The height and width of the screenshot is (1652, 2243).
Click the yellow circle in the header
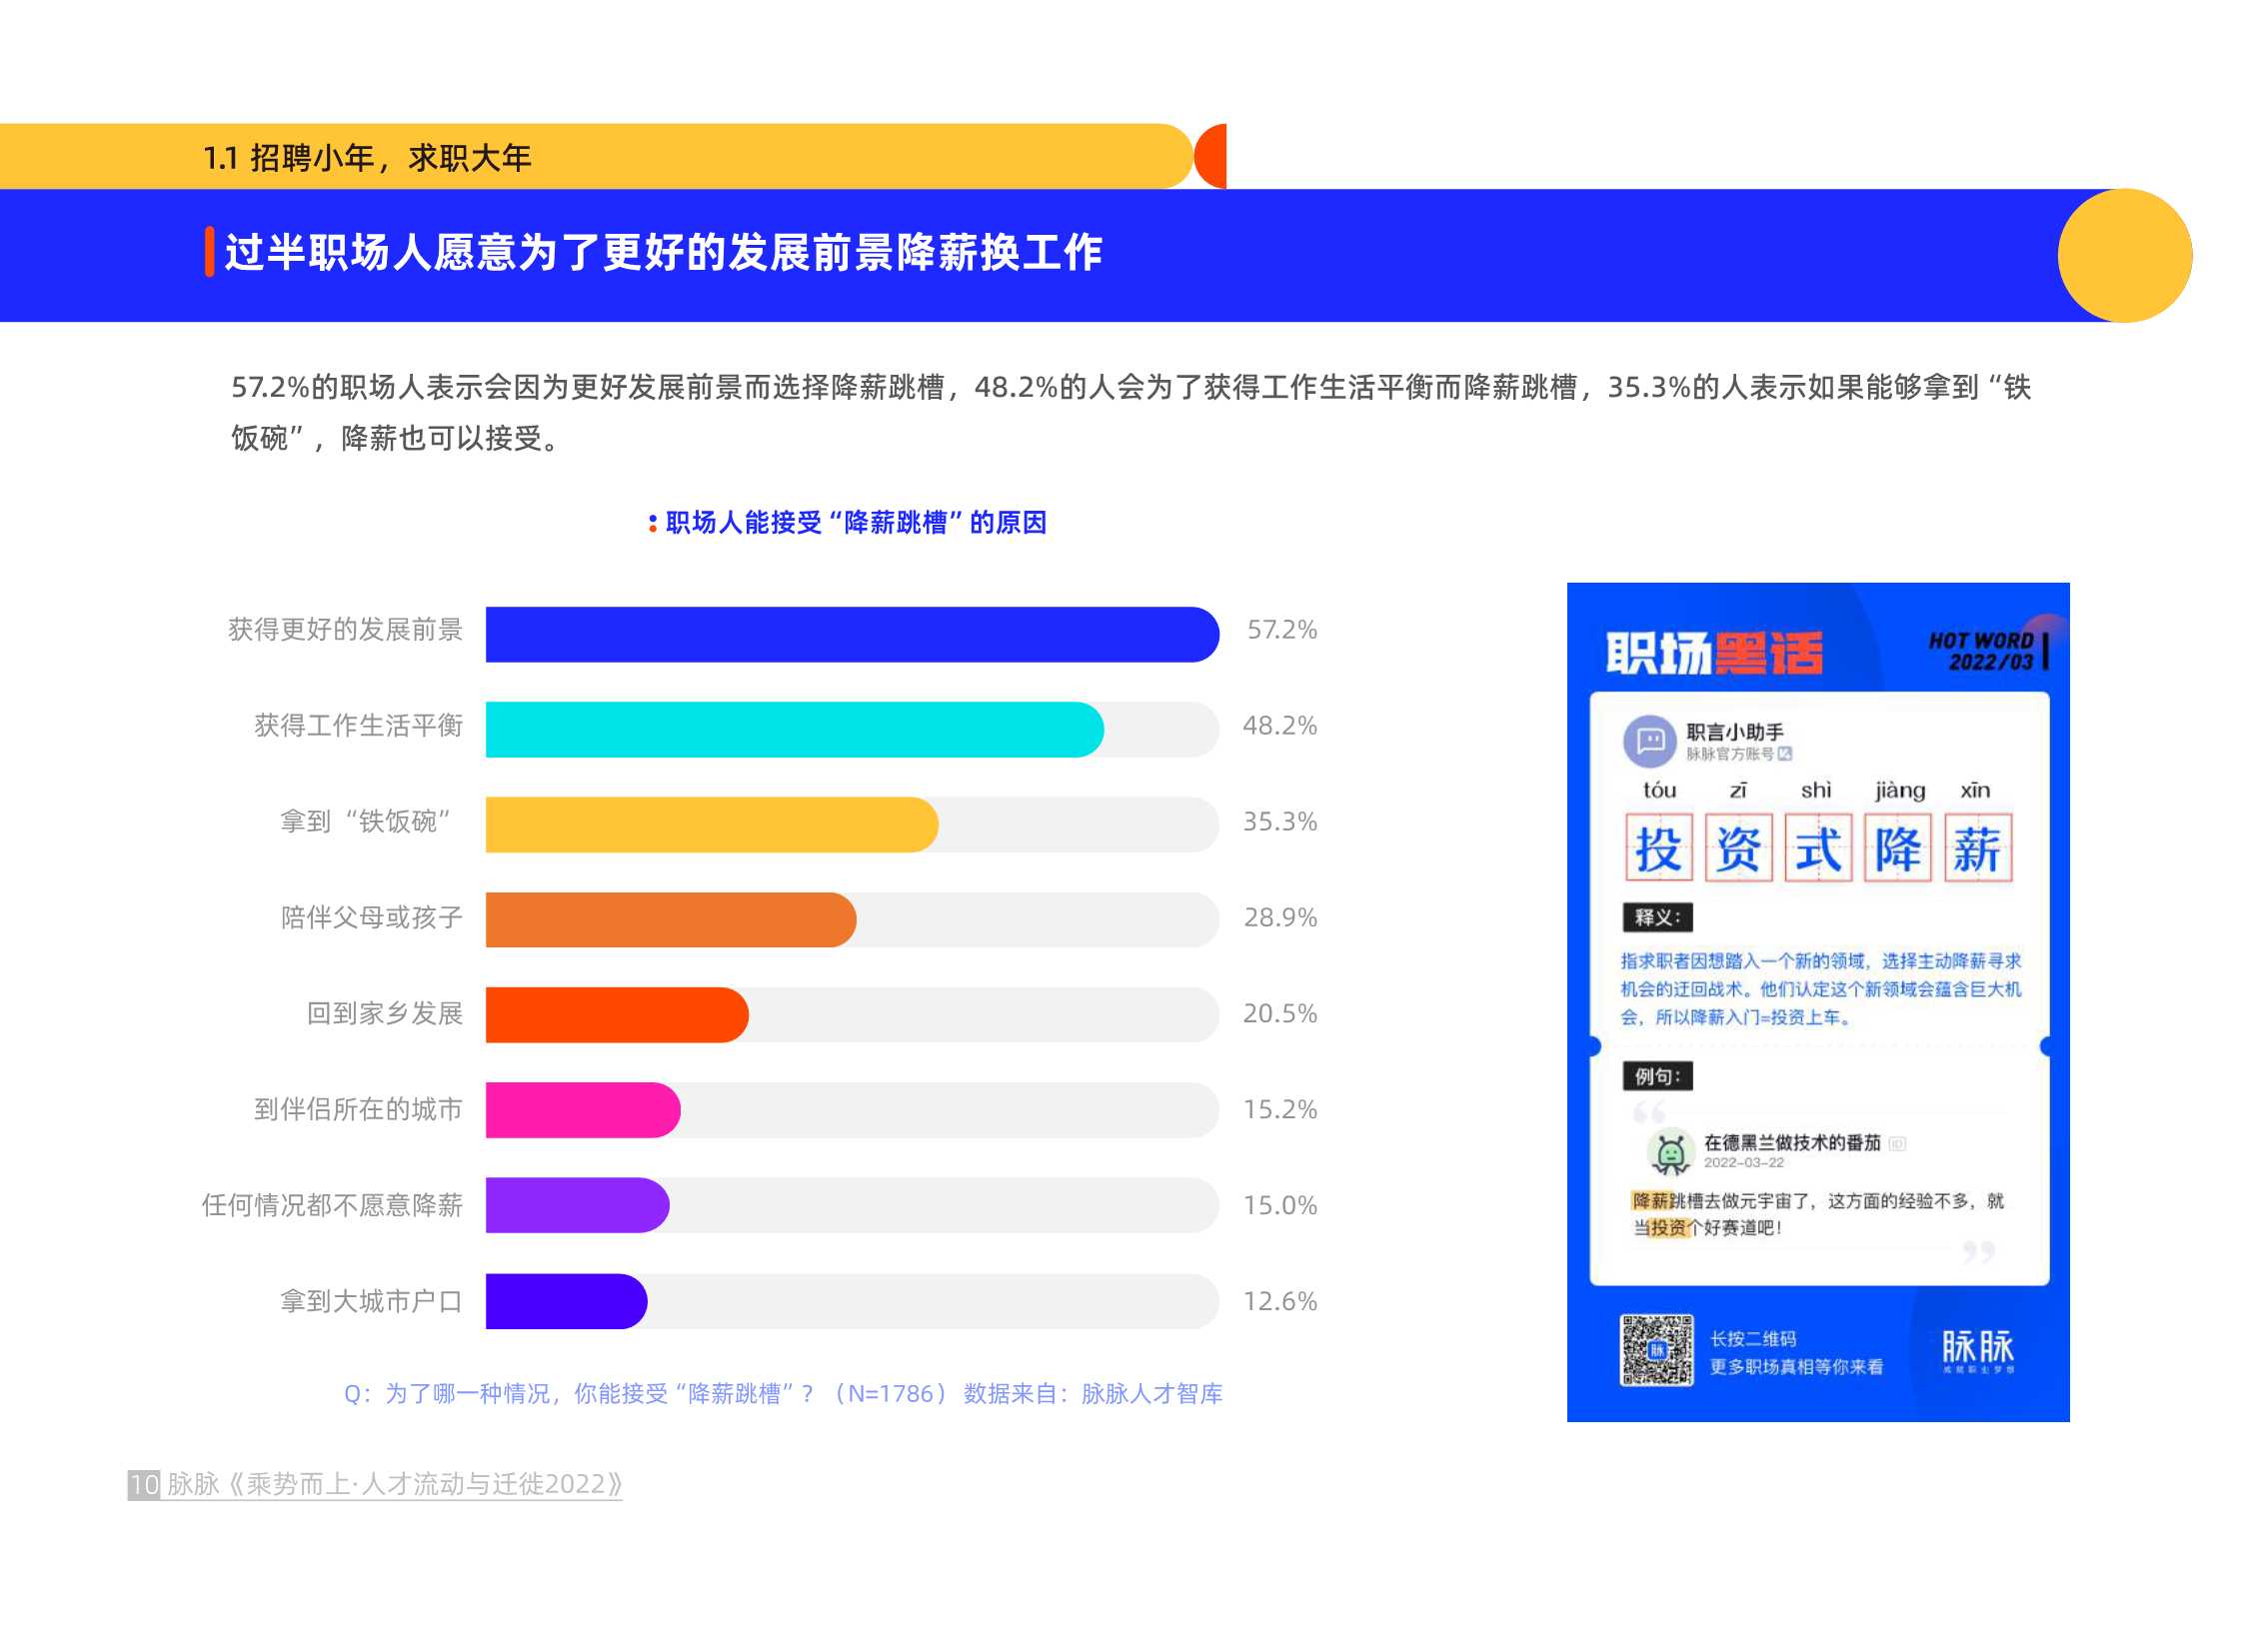2125,255
